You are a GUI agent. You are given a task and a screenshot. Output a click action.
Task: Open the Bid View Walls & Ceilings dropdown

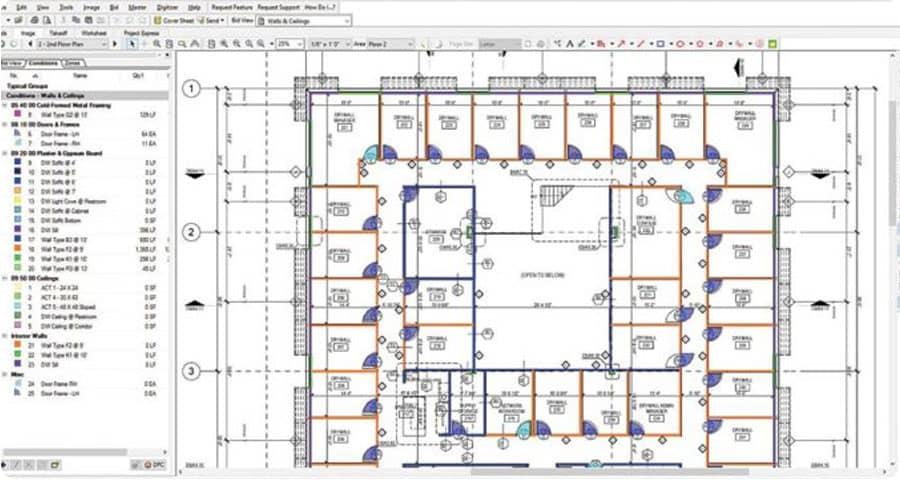(x=304, y=21)
